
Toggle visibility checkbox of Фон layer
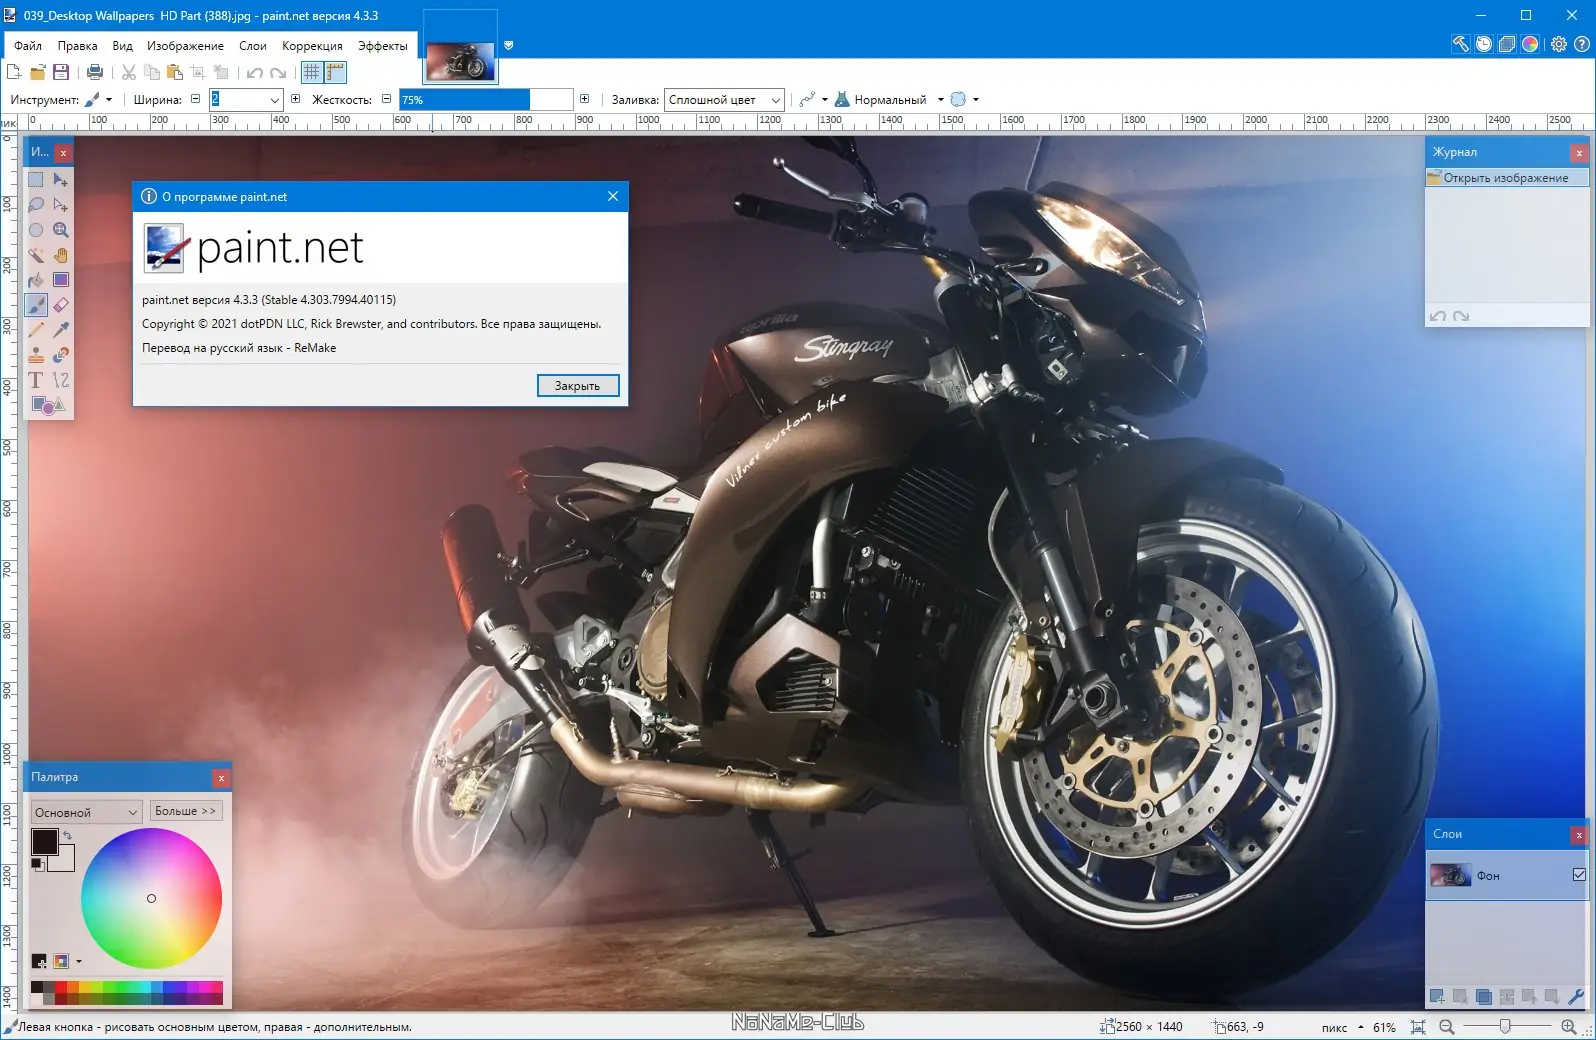(x=1579, y=875)
